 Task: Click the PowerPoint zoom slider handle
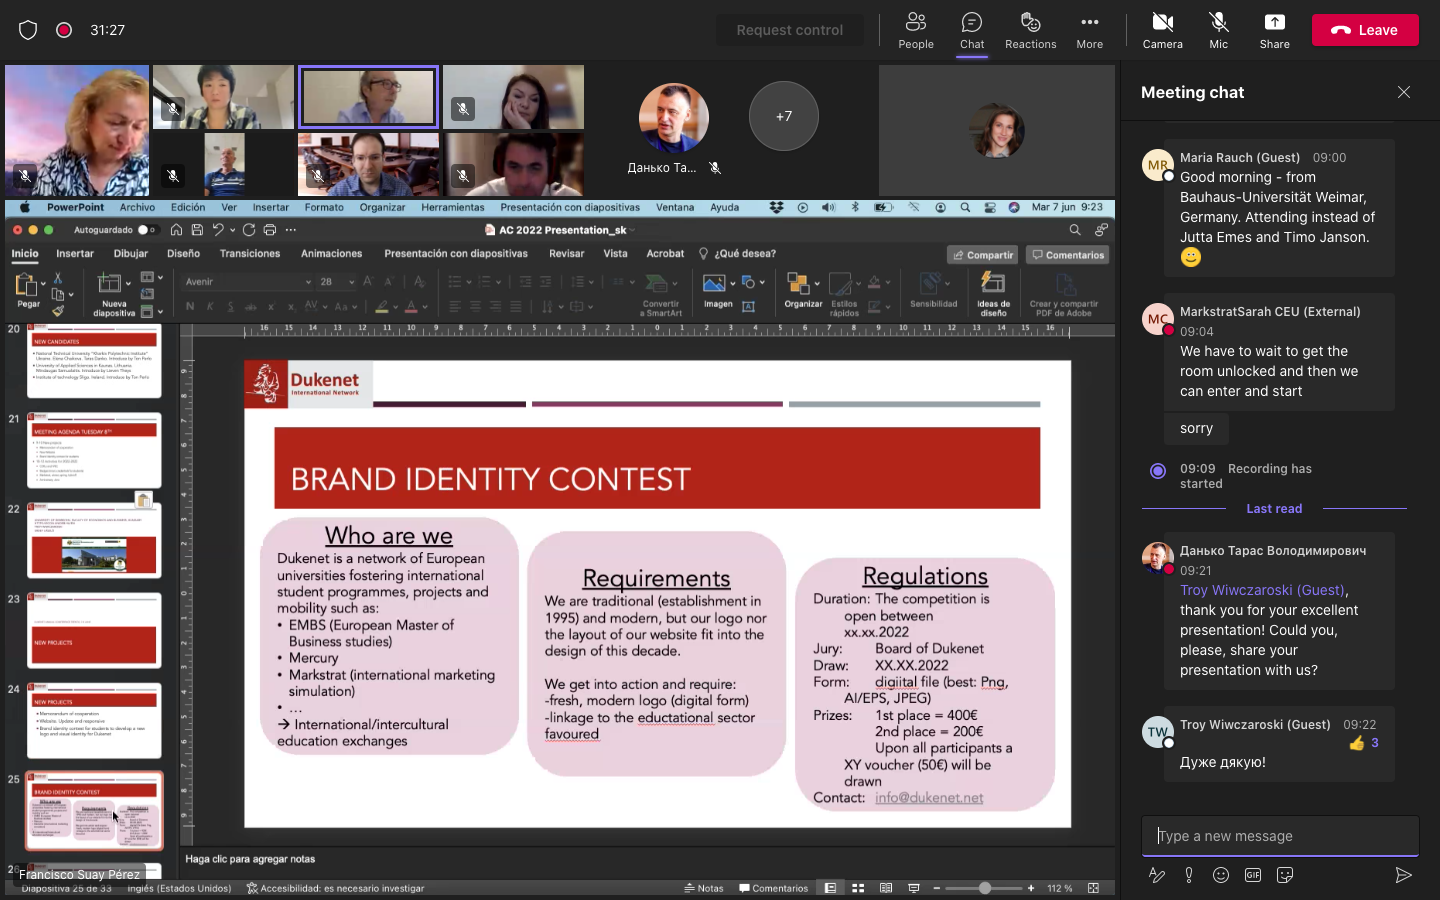[x=985, y=888]
